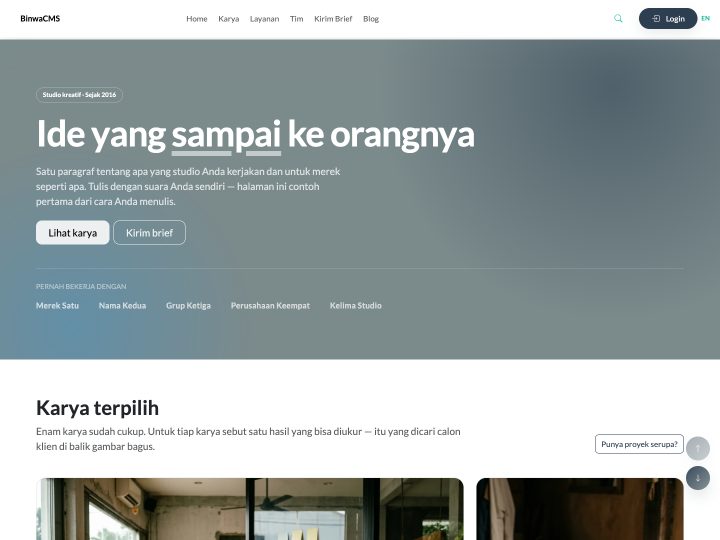720x540 pixels.
Task: Click the Grup Ketiga client name
Action: click(x=188, y=305)
